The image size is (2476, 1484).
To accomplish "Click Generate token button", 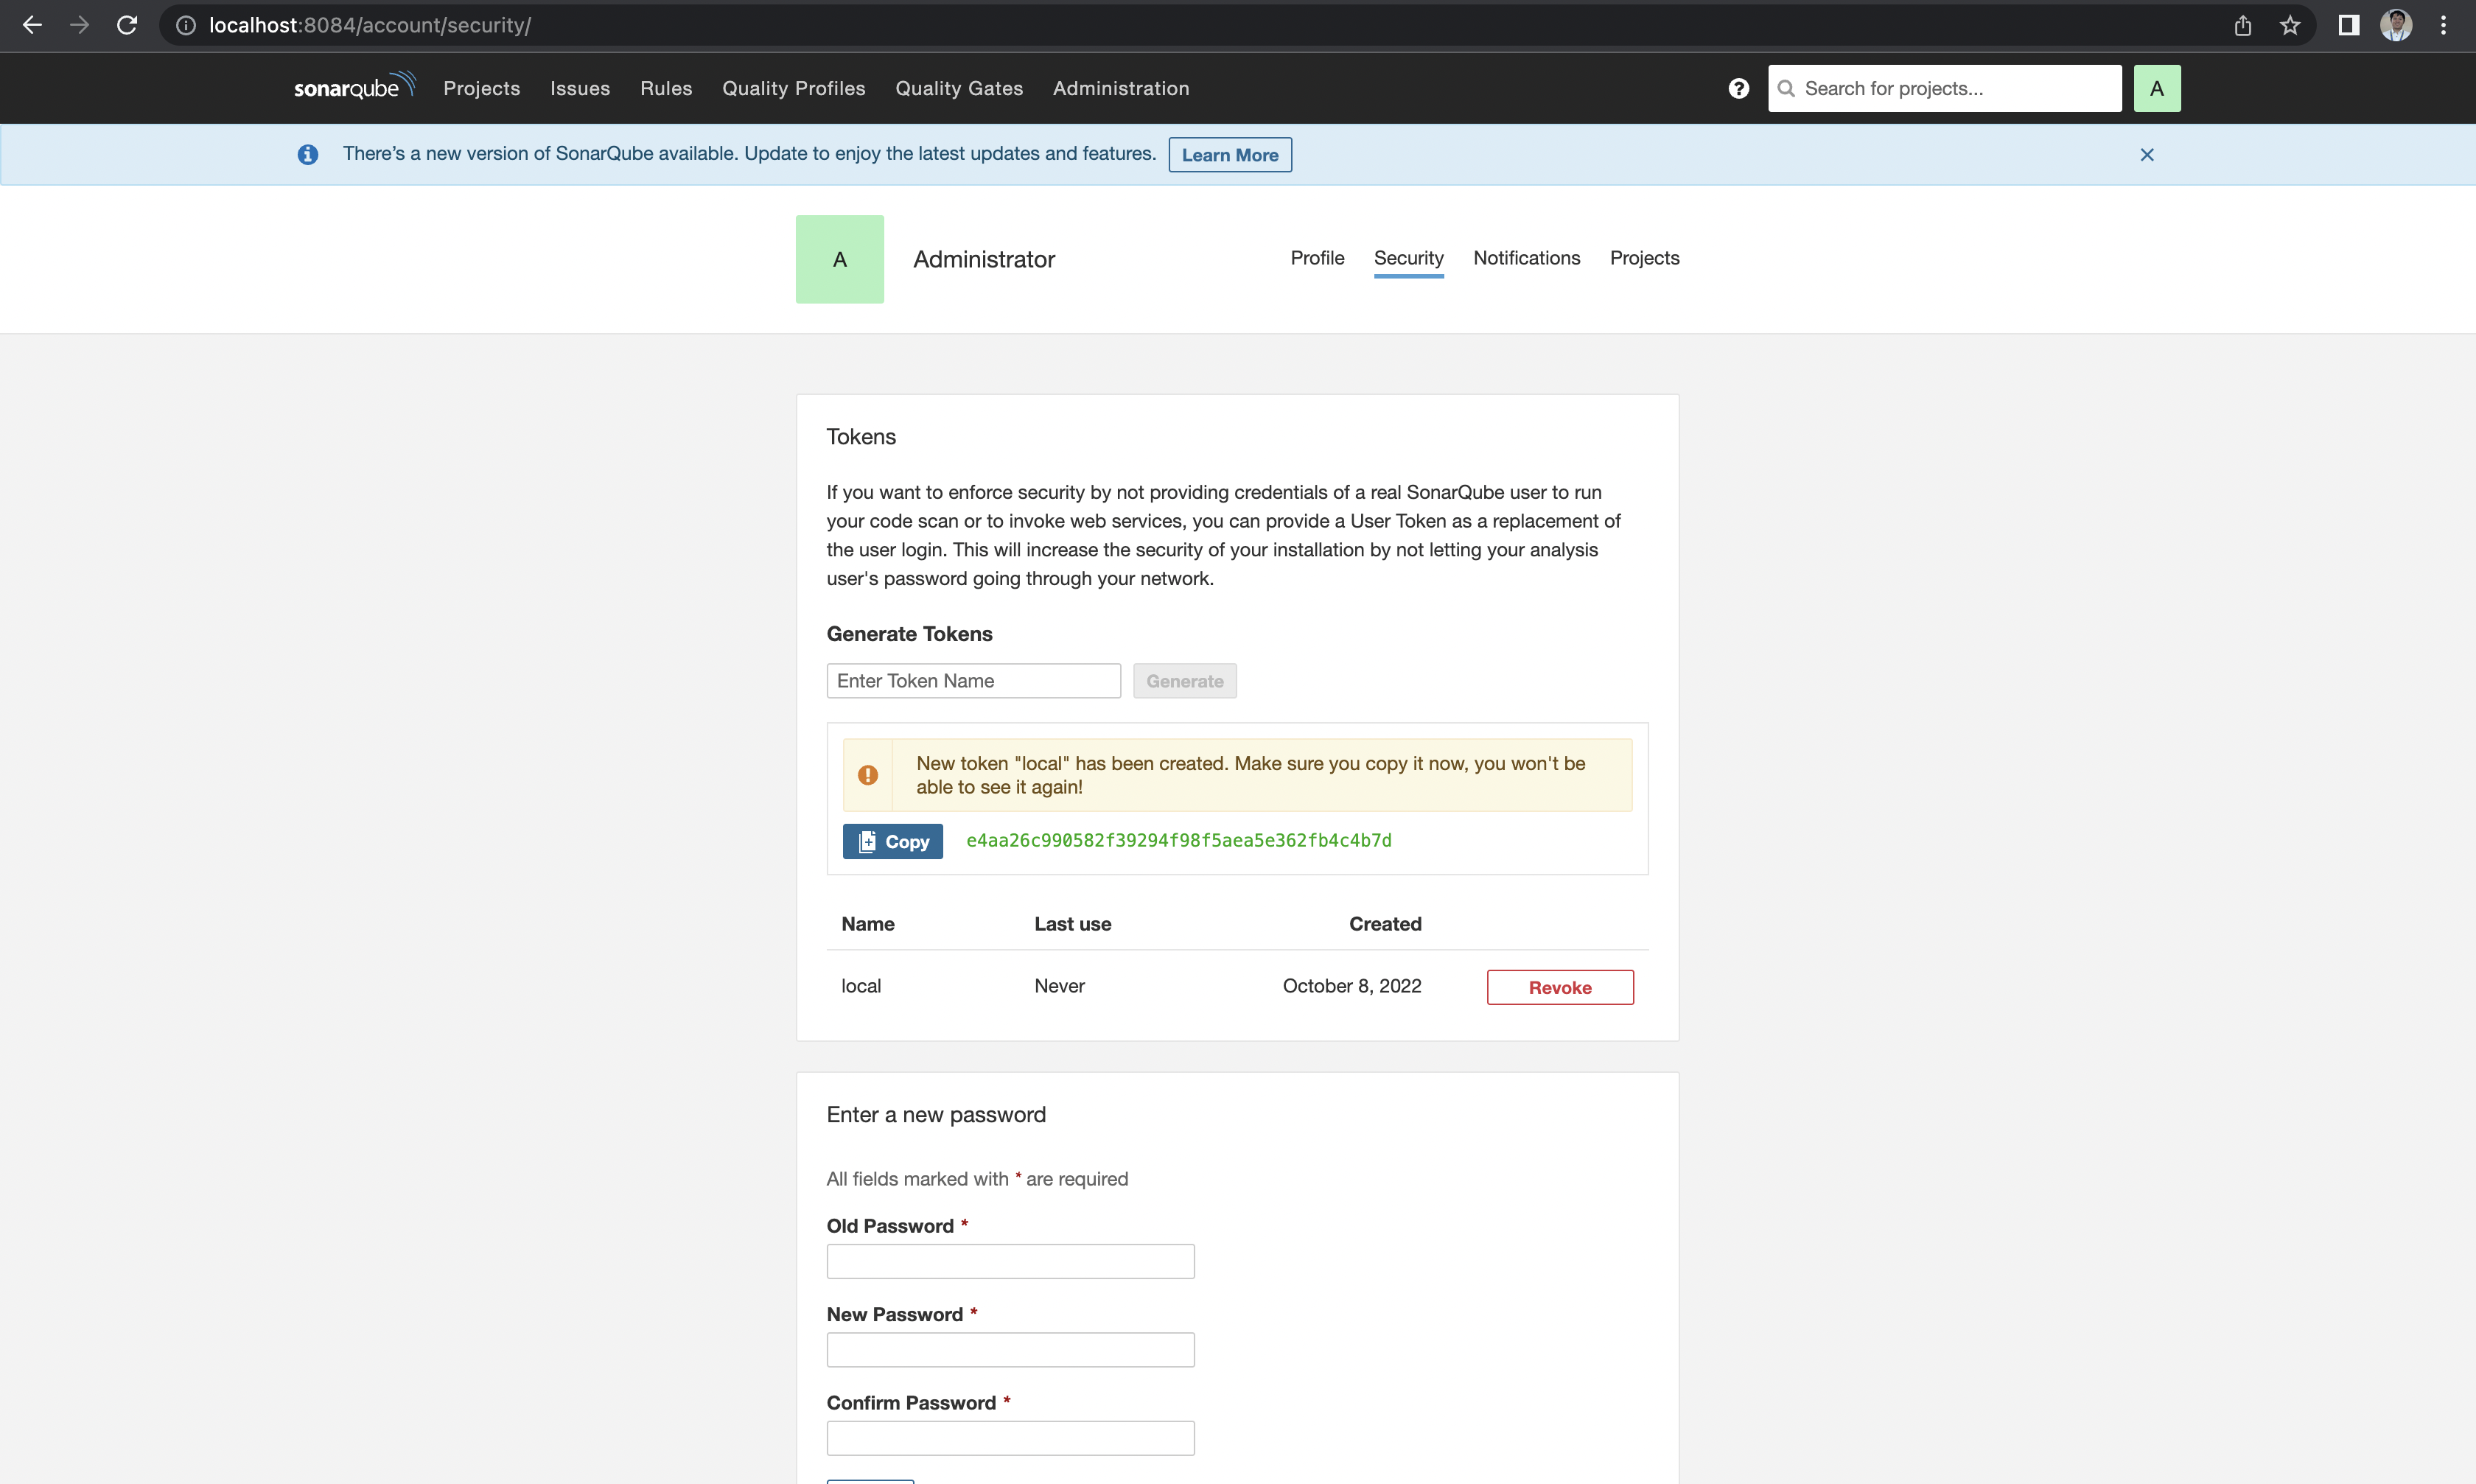I will click(x=1183, y=680).
